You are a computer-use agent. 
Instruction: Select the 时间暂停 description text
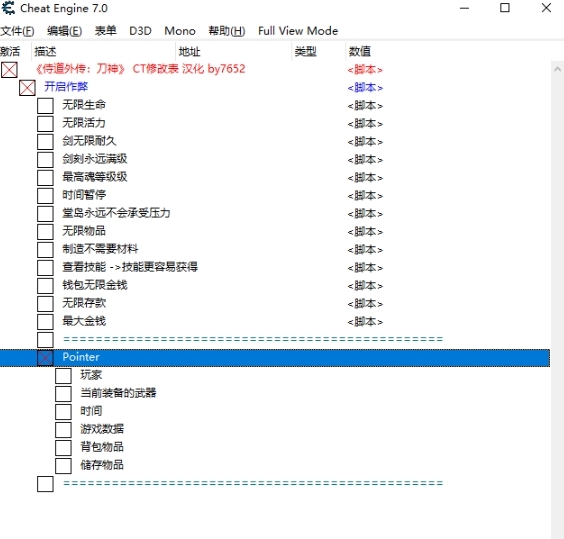(84, 195)
